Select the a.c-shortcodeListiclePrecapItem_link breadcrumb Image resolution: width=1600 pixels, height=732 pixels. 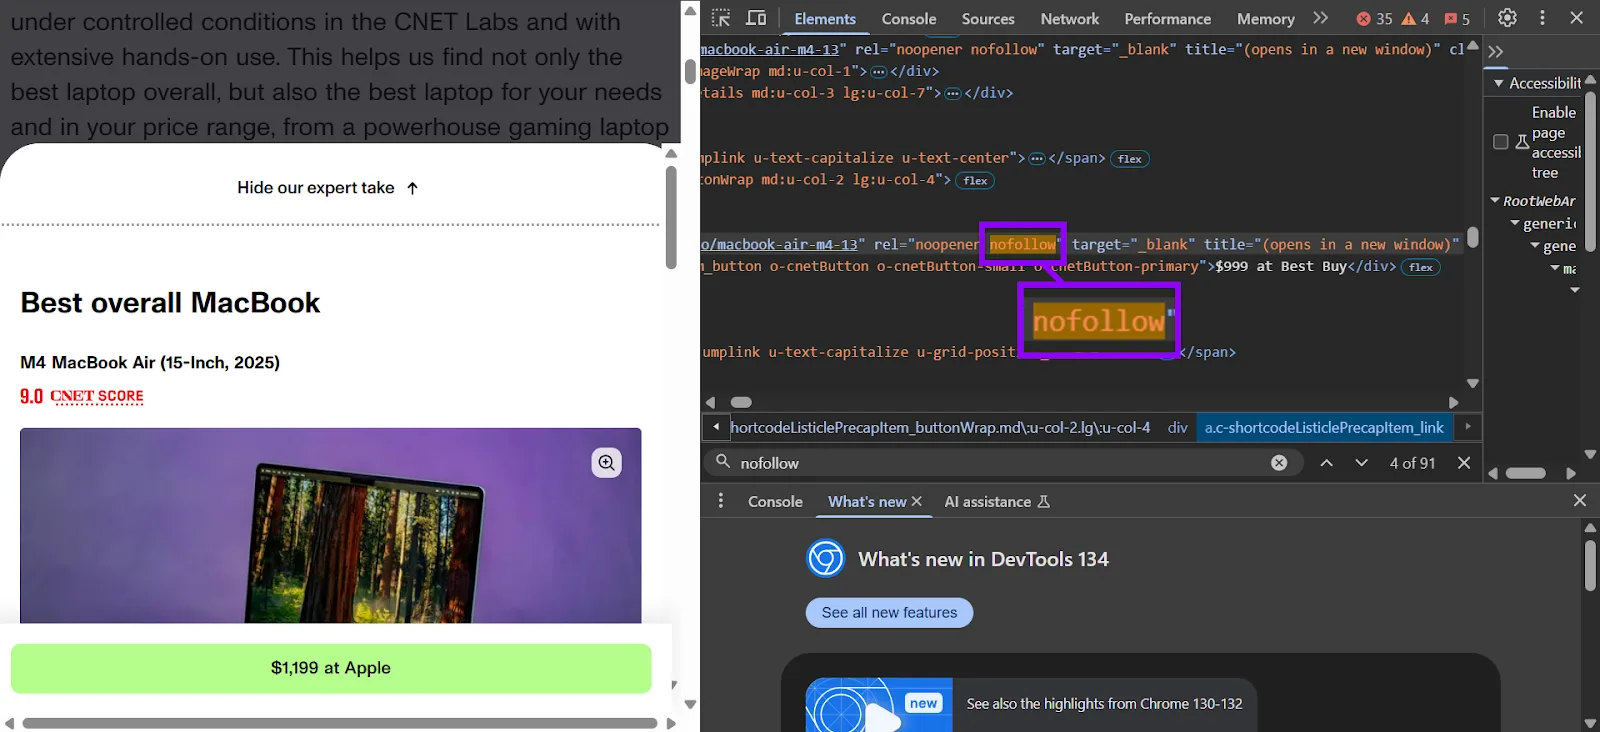(x=1324, y=427)
